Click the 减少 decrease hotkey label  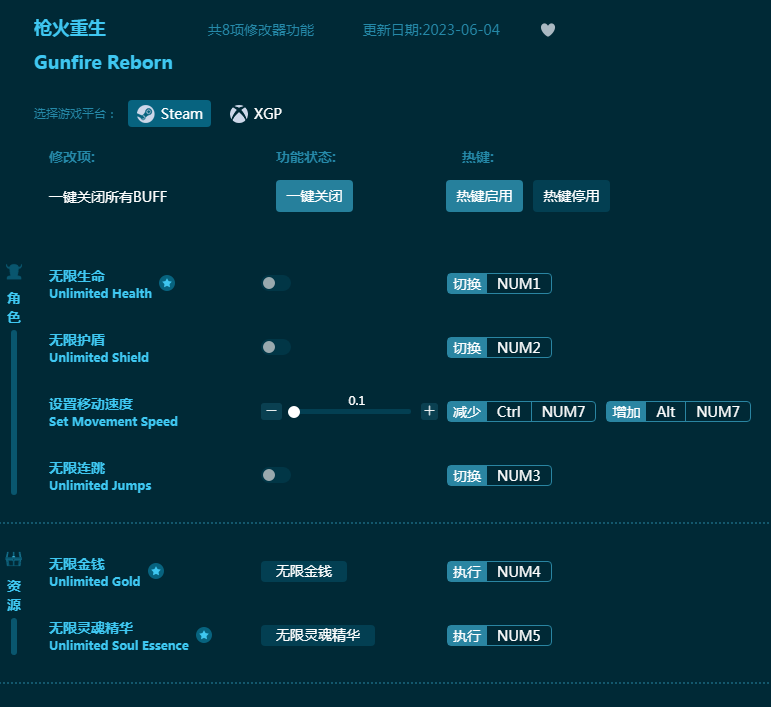(x=467, y=412)
